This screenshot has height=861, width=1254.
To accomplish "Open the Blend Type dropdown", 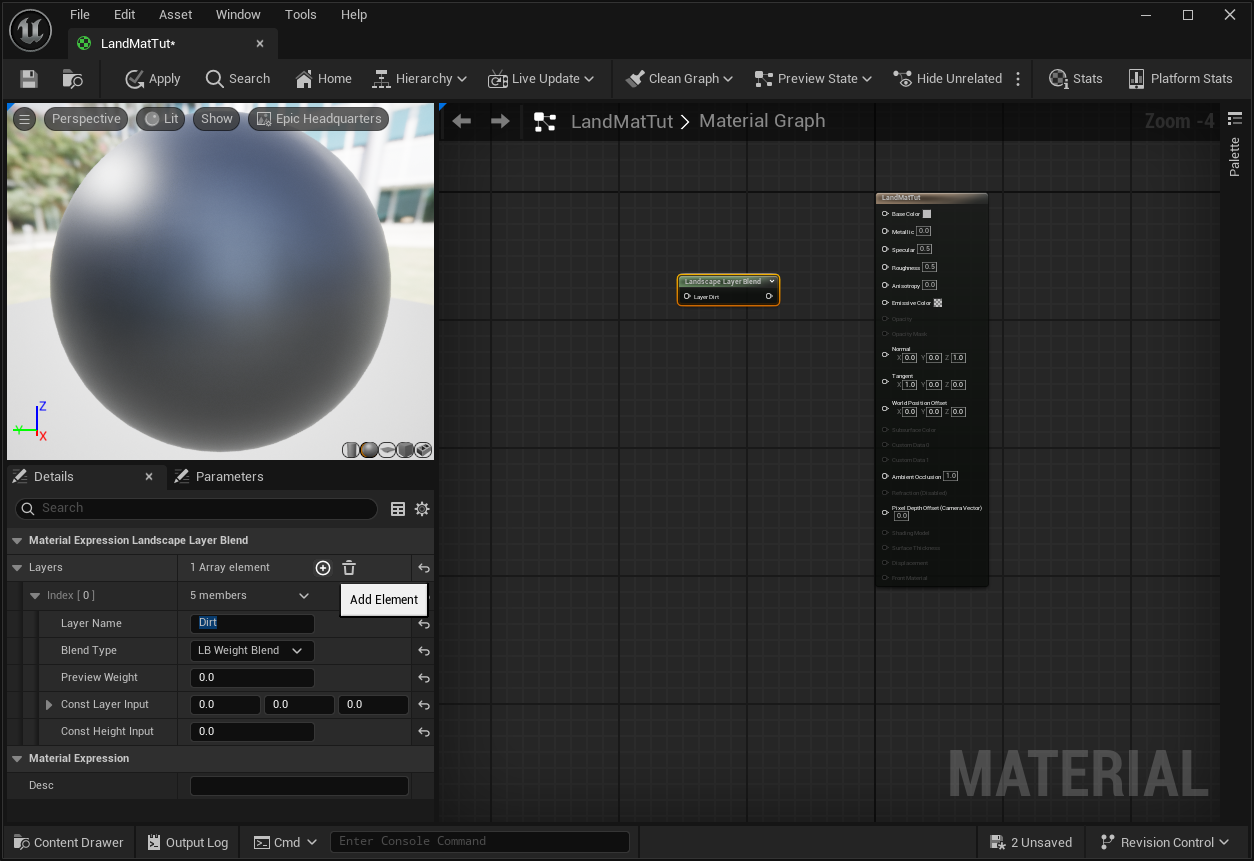I will tap(252, 650).
